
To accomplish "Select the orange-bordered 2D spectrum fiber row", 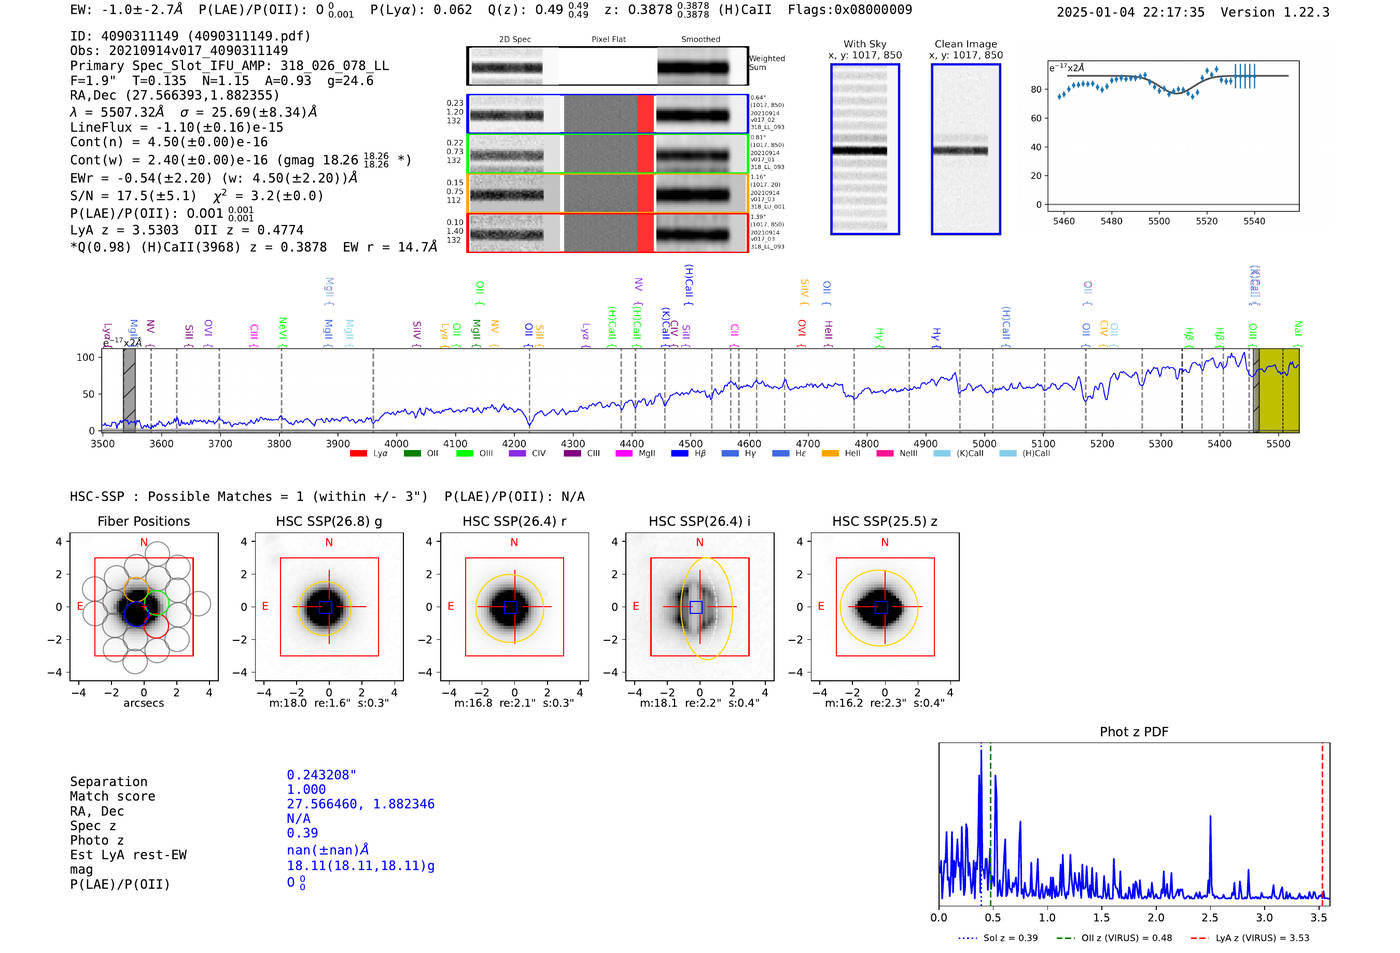I will (x=608, y=193).
